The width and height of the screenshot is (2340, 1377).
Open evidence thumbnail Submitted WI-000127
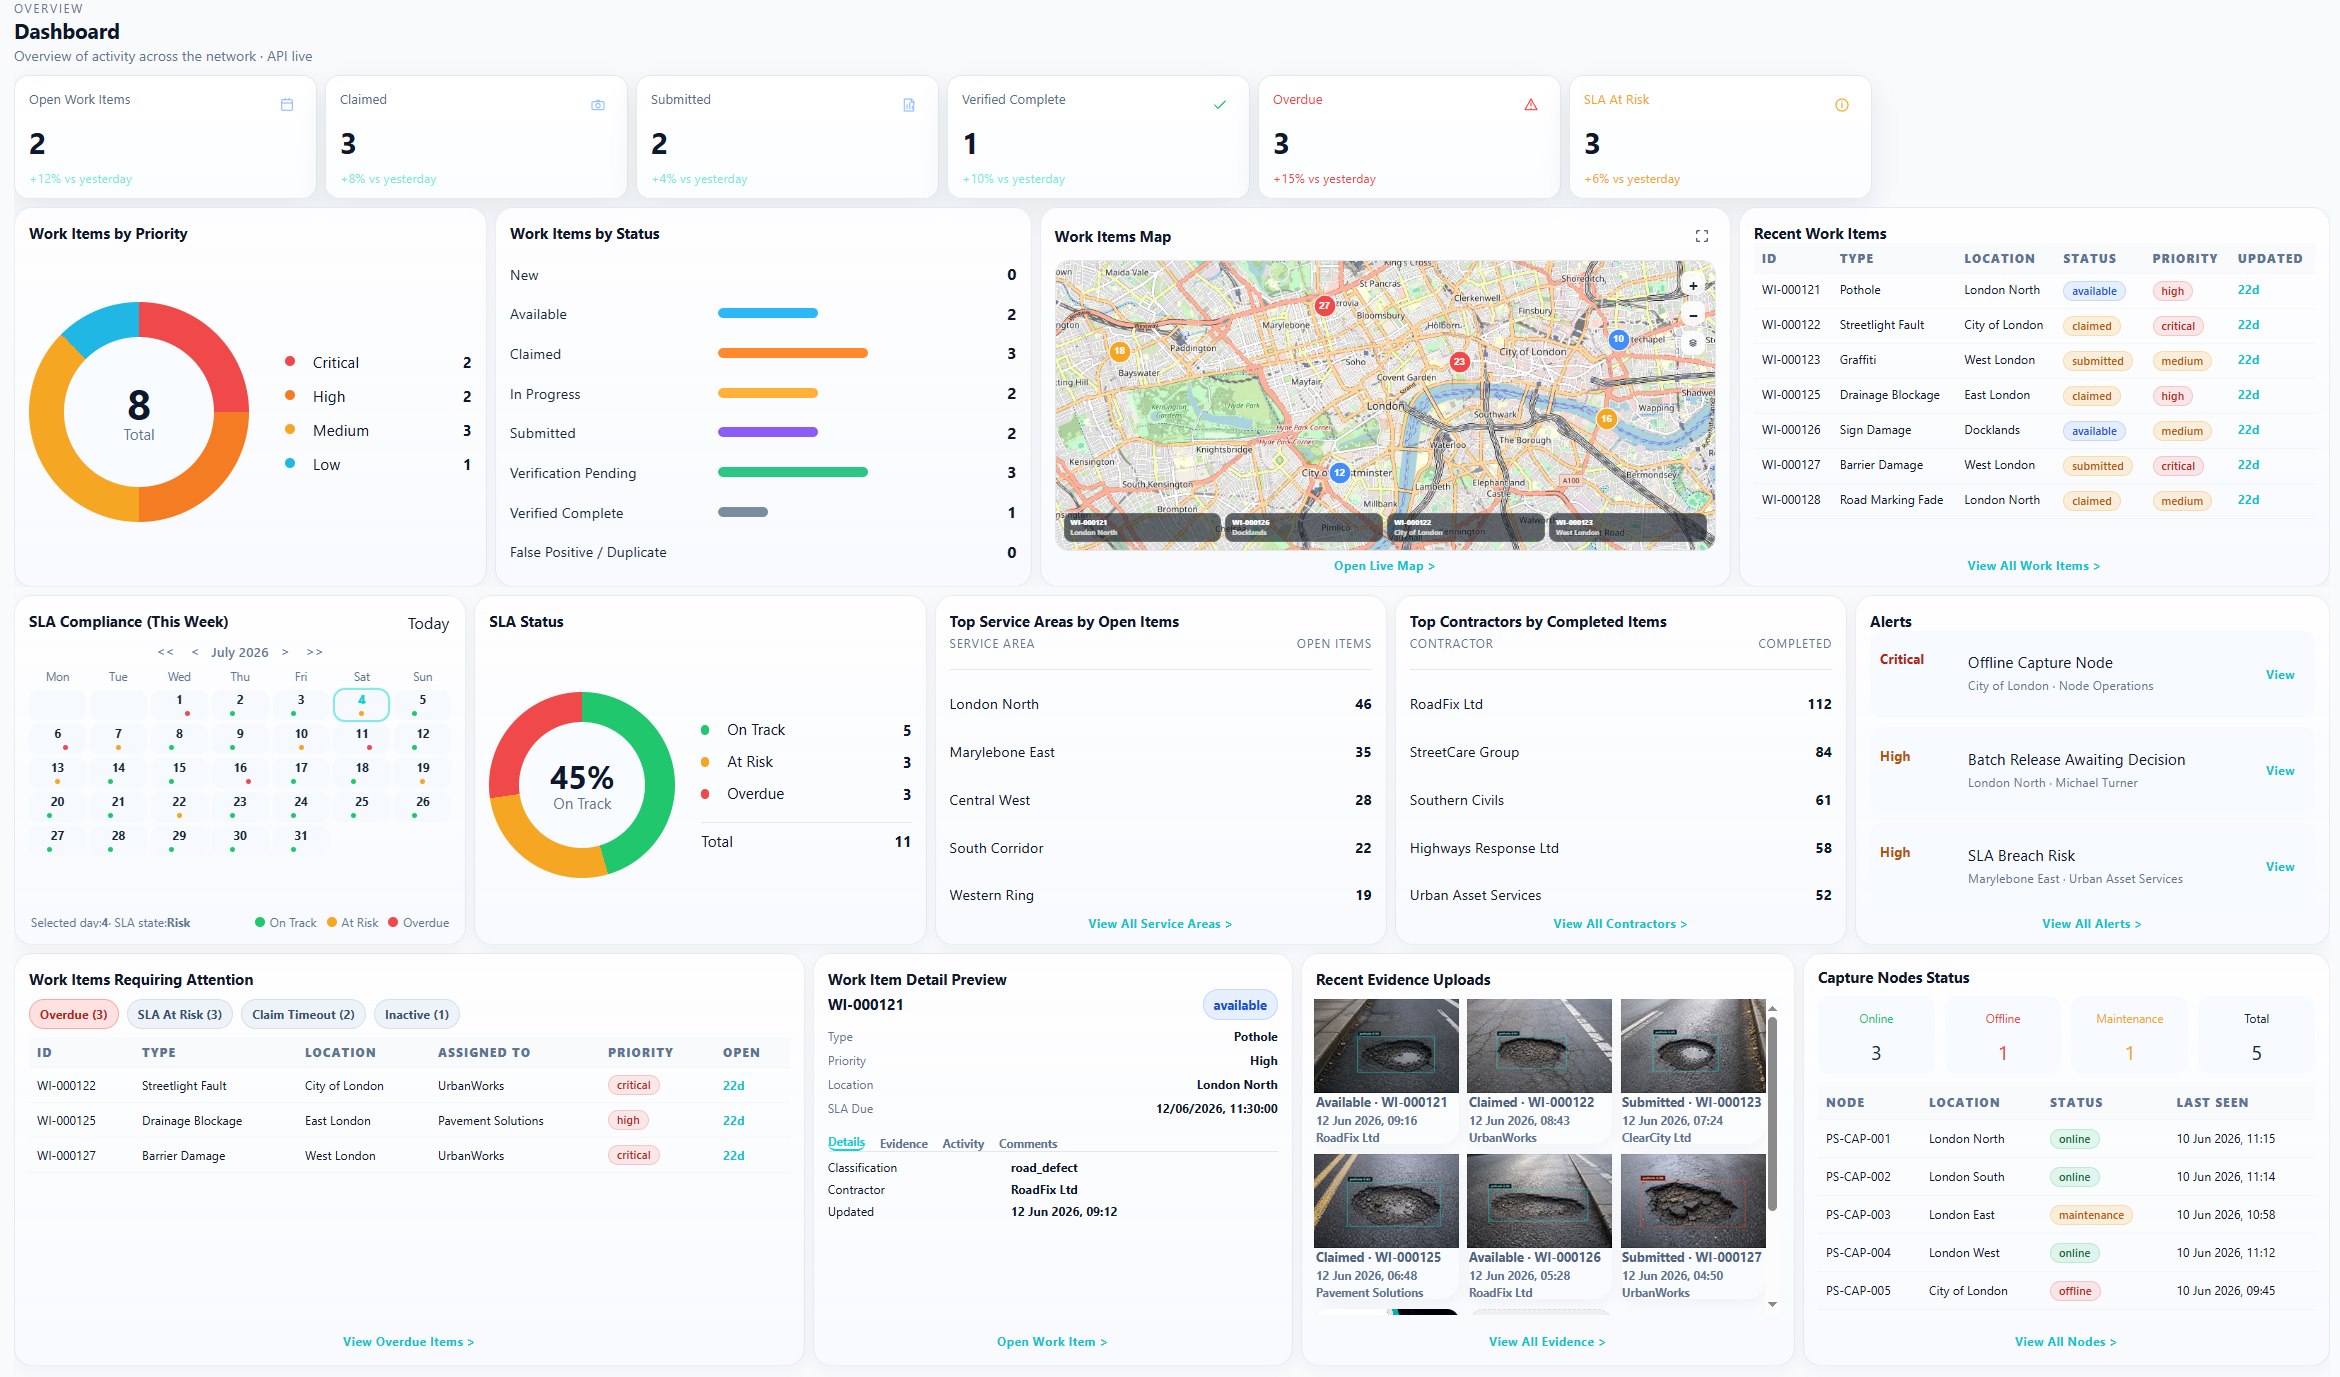click(x=1693, y=1200)
